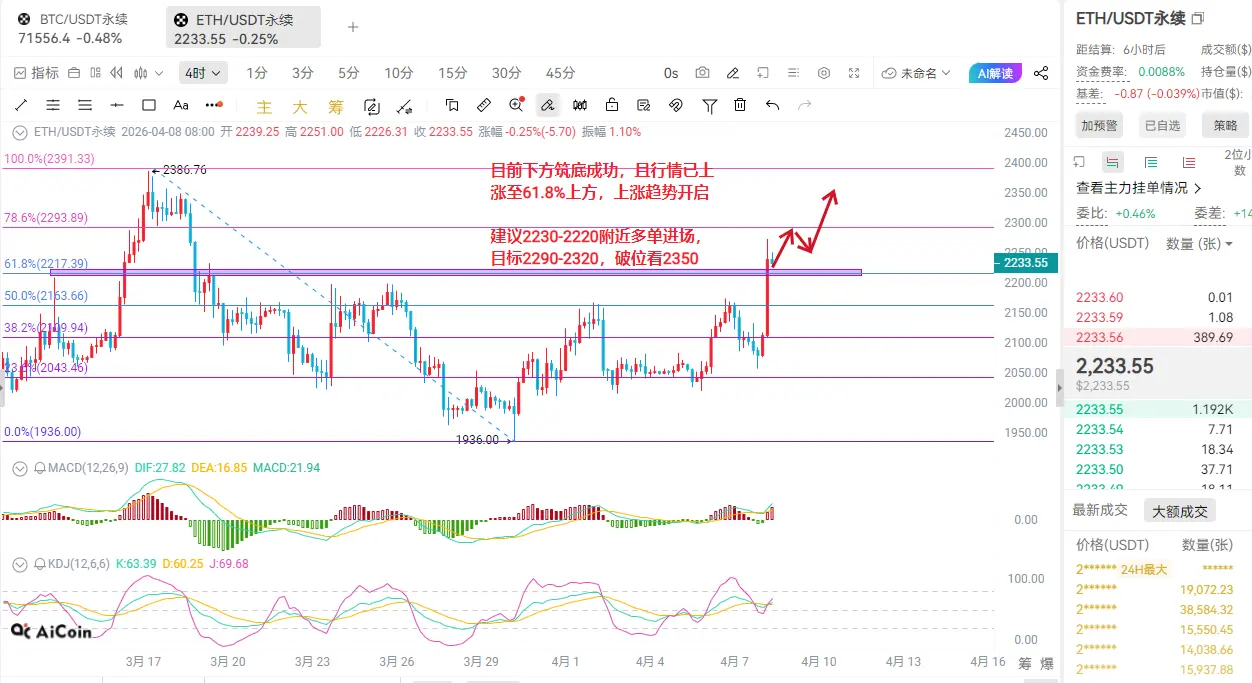Click the magnet eraser drawing tool
The height and width of the screenshot is (683, 1252).
click(548, 105)
